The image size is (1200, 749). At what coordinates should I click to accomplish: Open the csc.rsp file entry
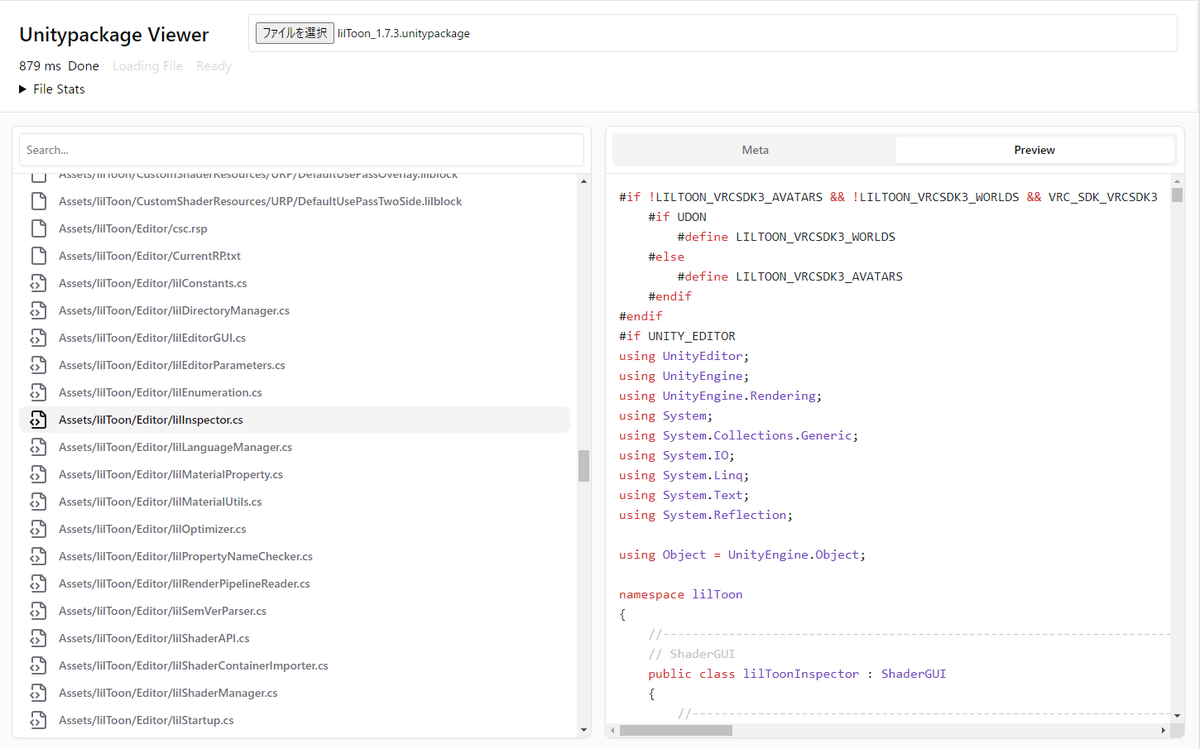[x=294, y=228]
